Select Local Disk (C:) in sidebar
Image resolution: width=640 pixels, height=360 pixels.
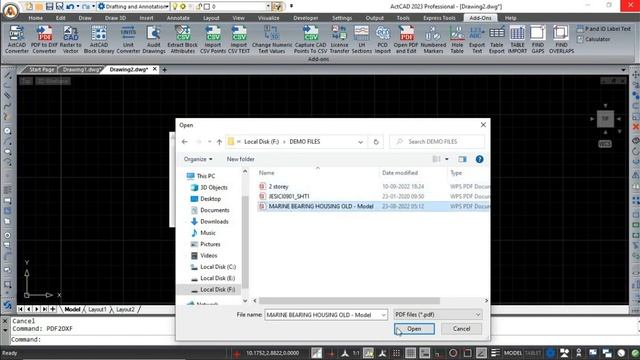(x=218, y=267)
